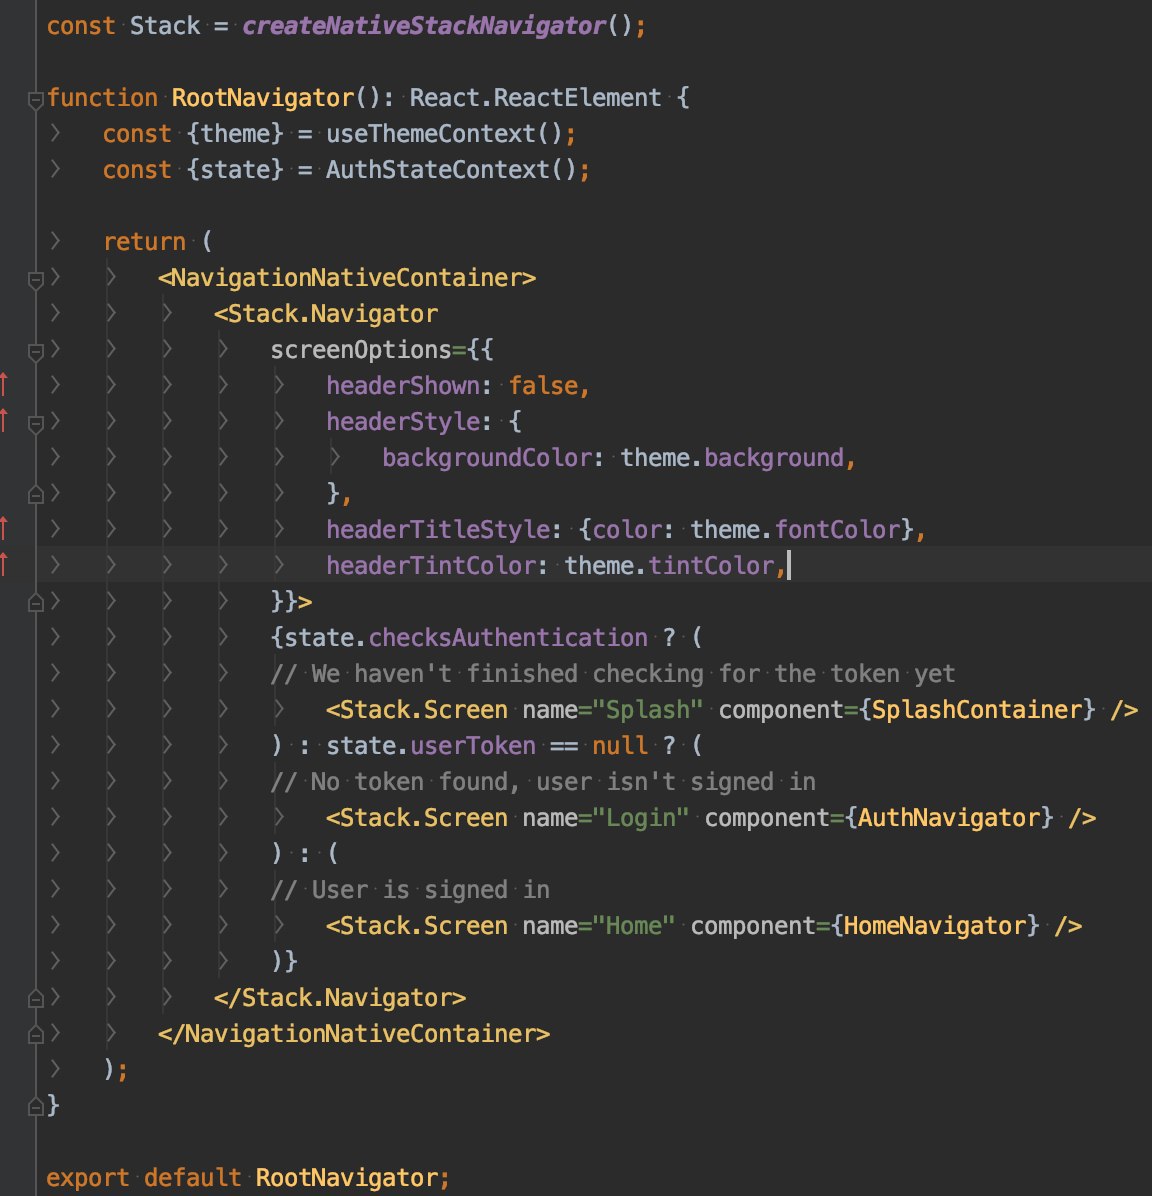Click the AuthStateContext() call
This screenshot has width=1152, height=1196.
pyautogui.click(x=451, y=169)
